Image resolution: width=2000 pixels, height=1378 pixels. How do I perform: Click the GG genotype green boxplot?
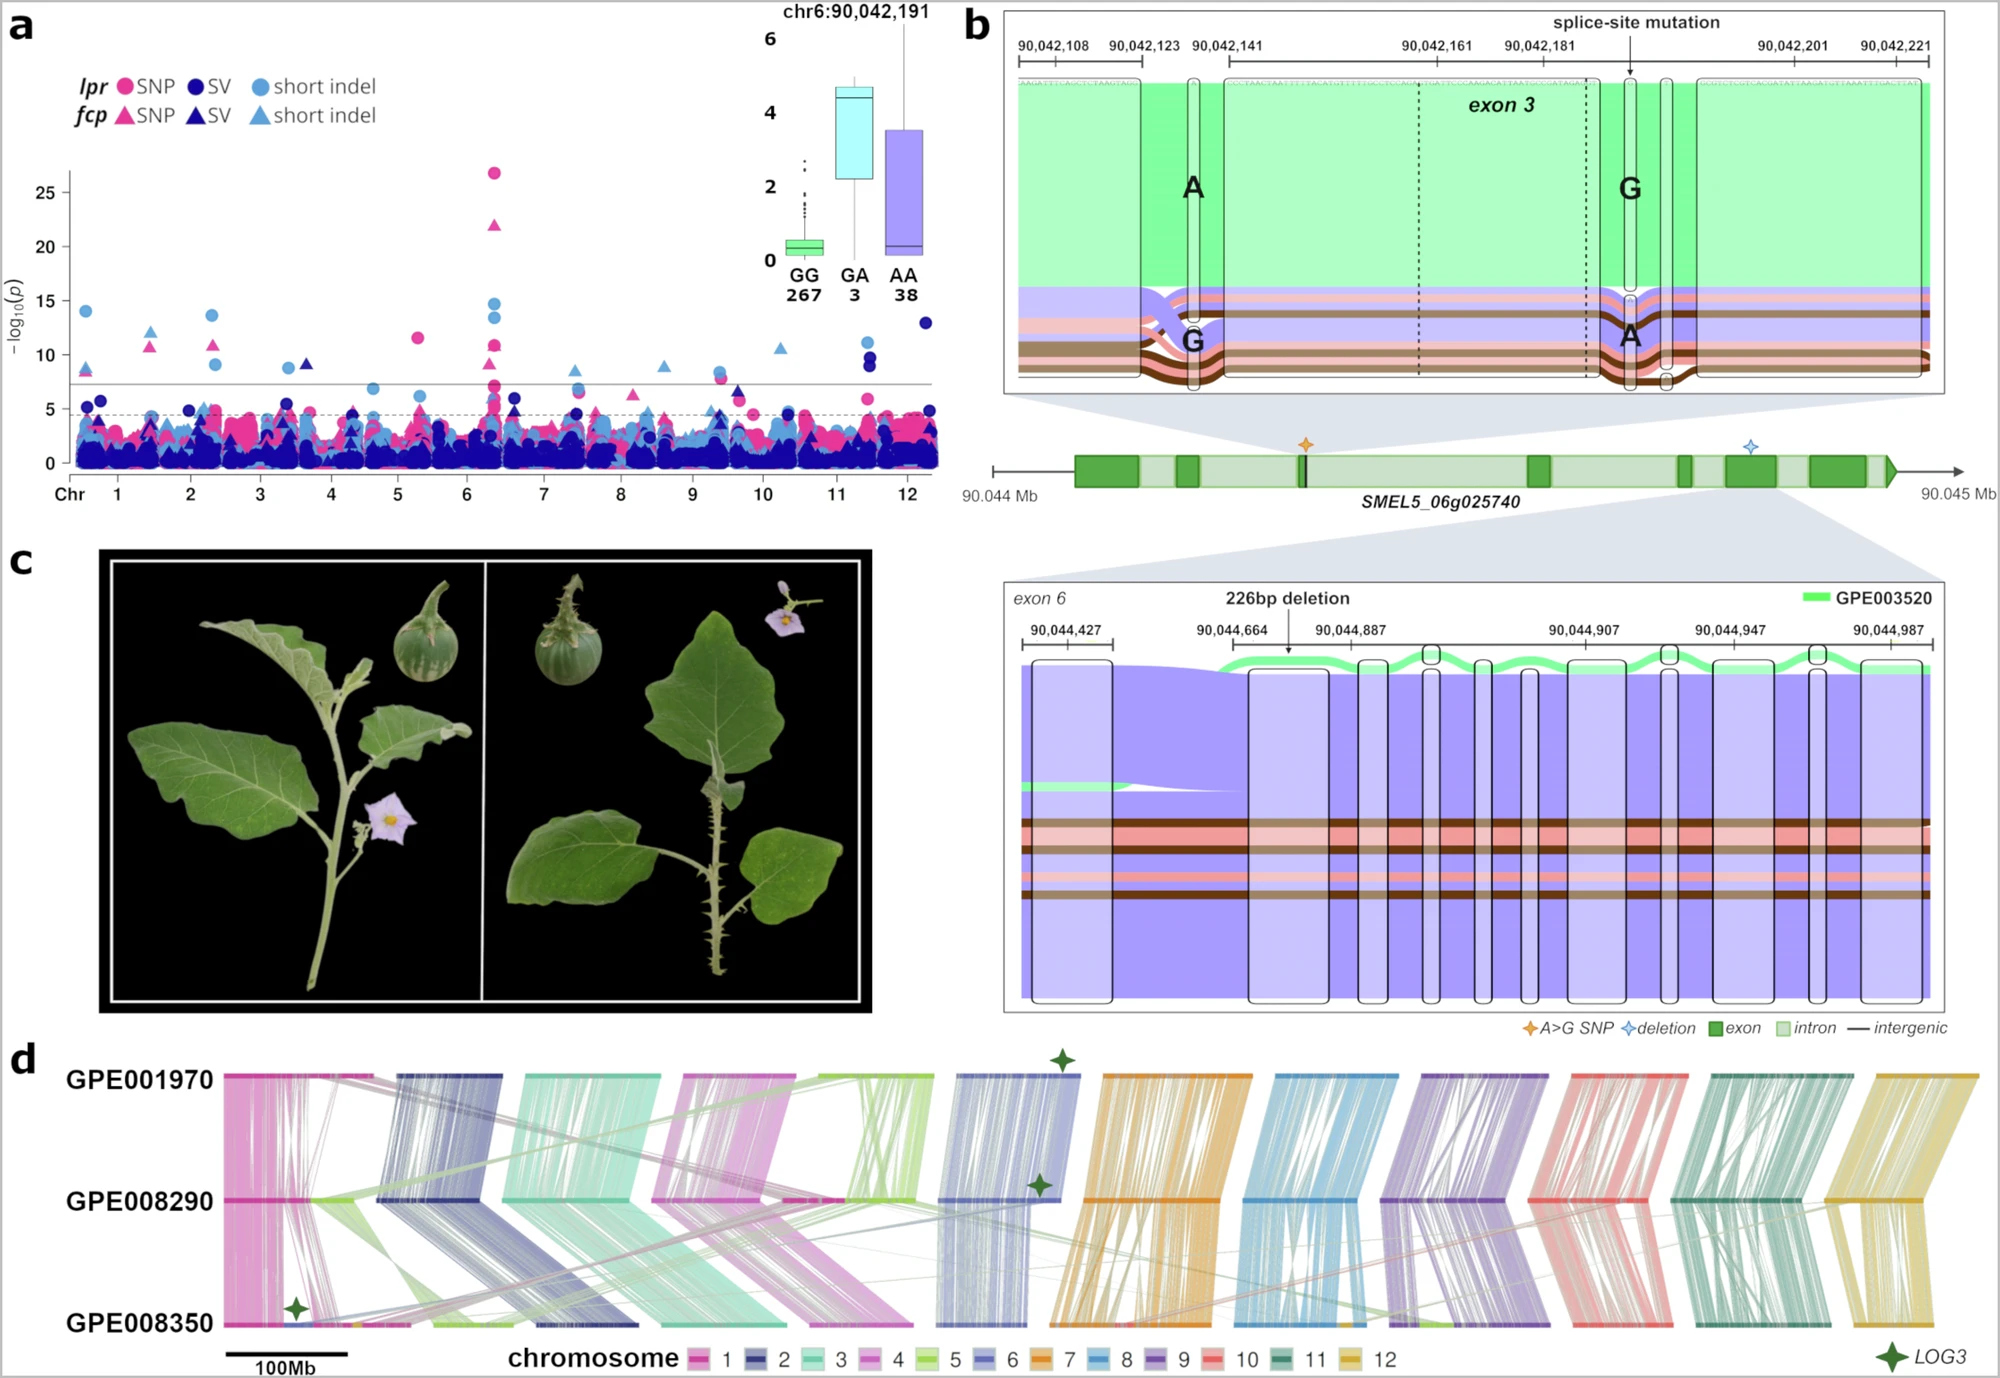point(804,247)
